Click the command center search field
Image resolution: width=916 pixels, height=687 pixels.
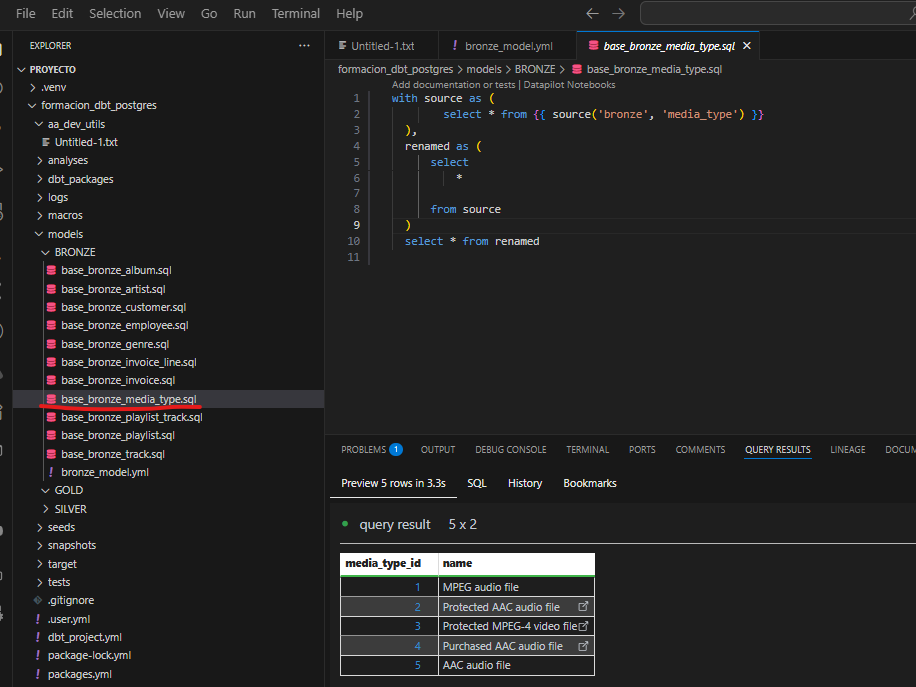(x=778, y=14)
